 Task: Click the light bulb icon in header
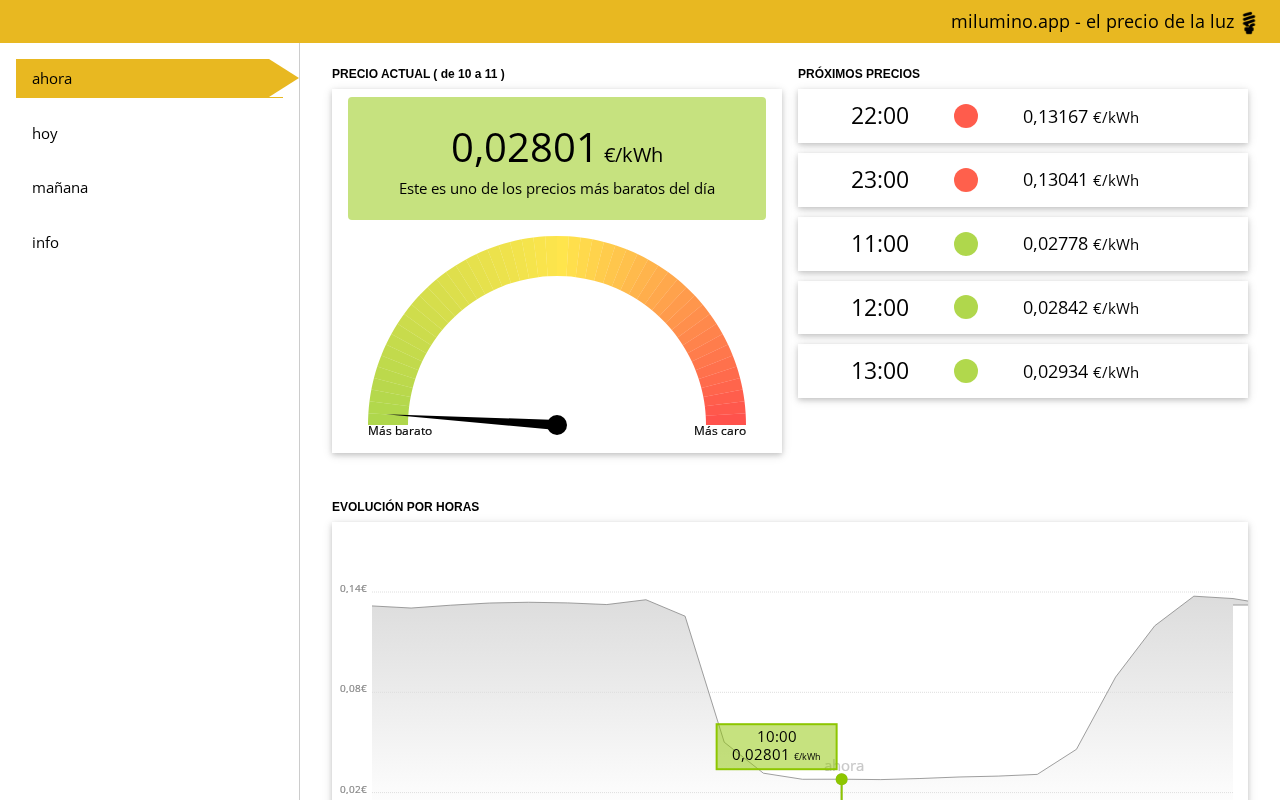pyautogui.click(x=1249, y=22)
